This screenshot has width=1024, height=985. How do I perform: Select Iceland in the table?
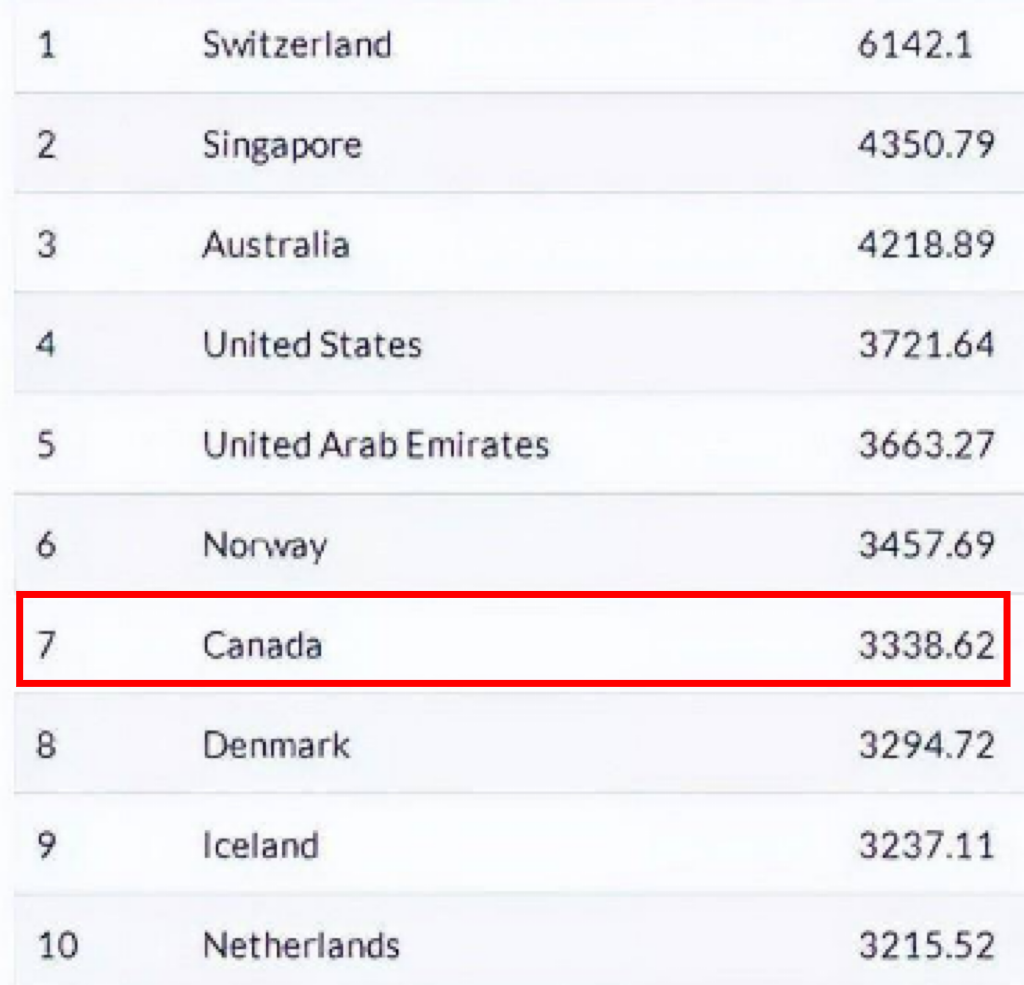tap(261, 845)
